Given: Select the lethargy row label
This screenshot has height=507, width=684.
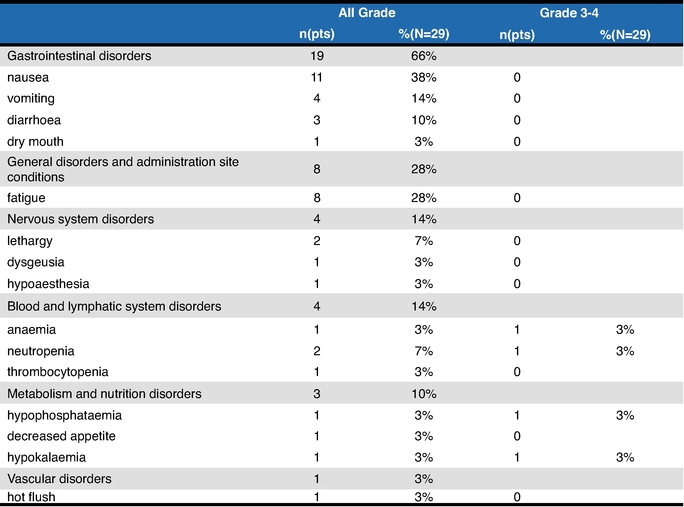Looking at the screenshot, I should coord(30,241).
